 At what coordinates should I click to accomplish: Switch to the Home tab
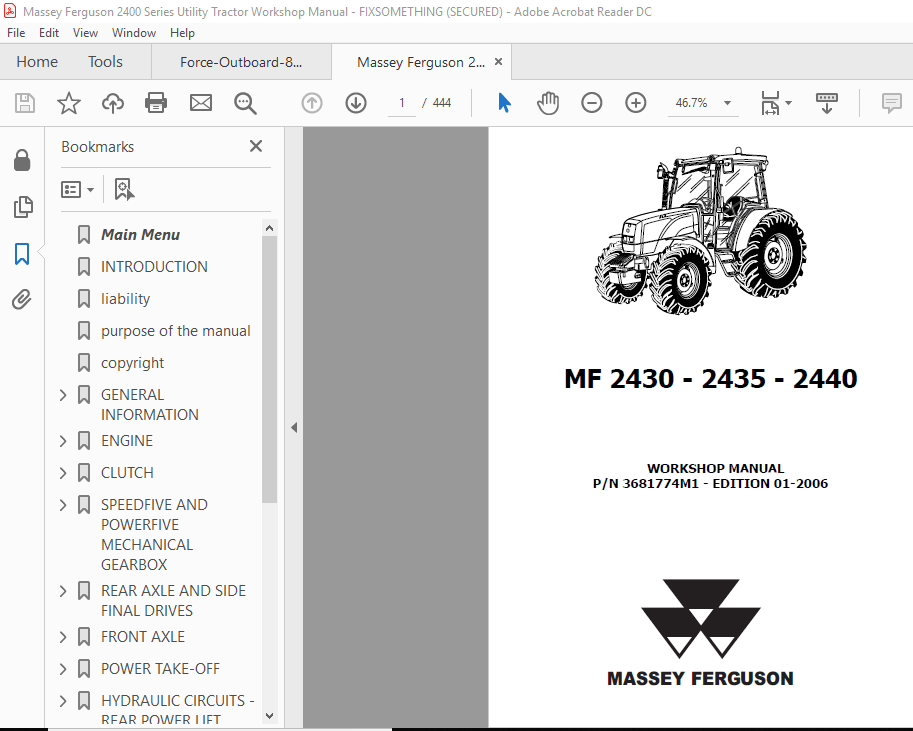click(x=37, y=62)
